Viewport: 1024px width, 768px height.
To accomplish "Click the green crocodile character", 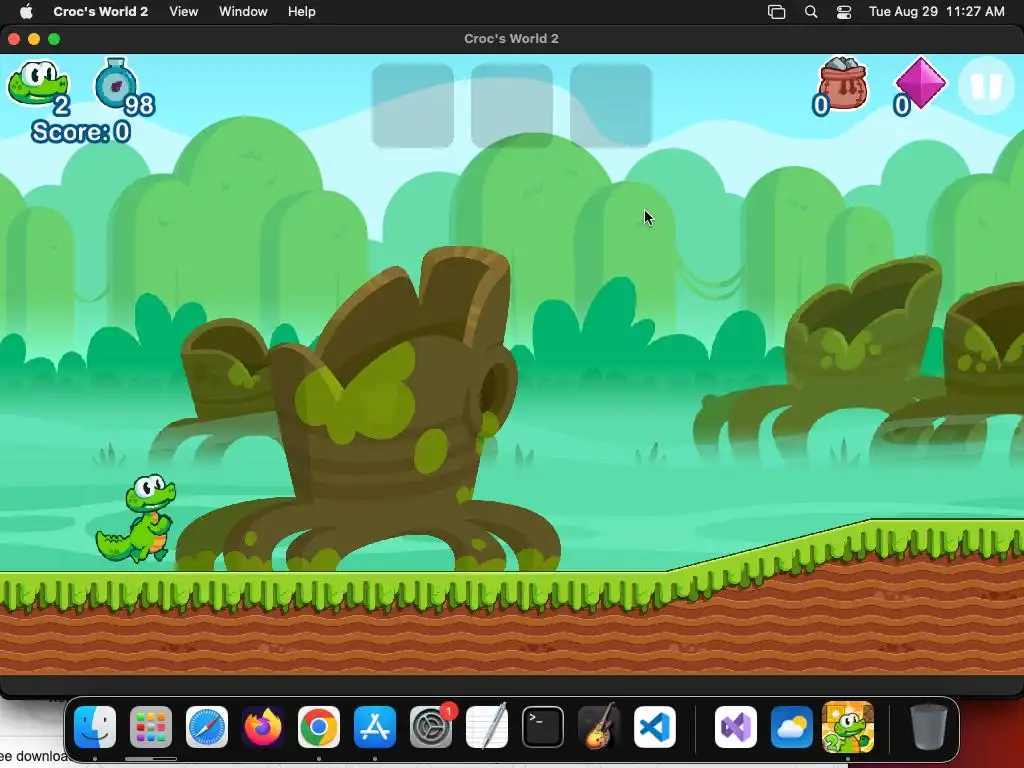I will point(136,519).
